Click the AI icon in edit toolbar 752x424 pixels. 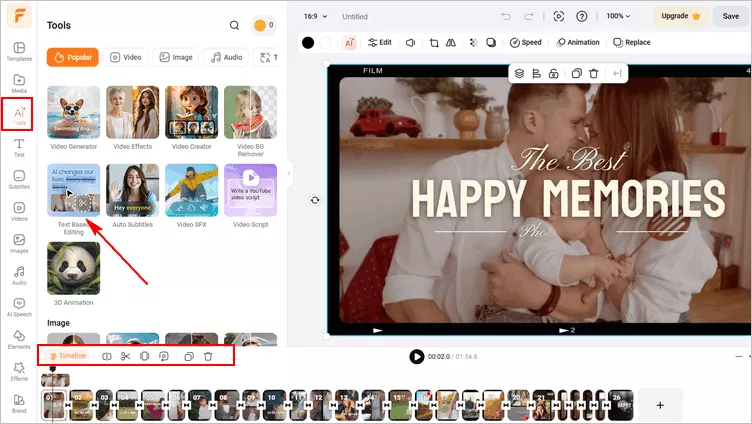(350, 43)
